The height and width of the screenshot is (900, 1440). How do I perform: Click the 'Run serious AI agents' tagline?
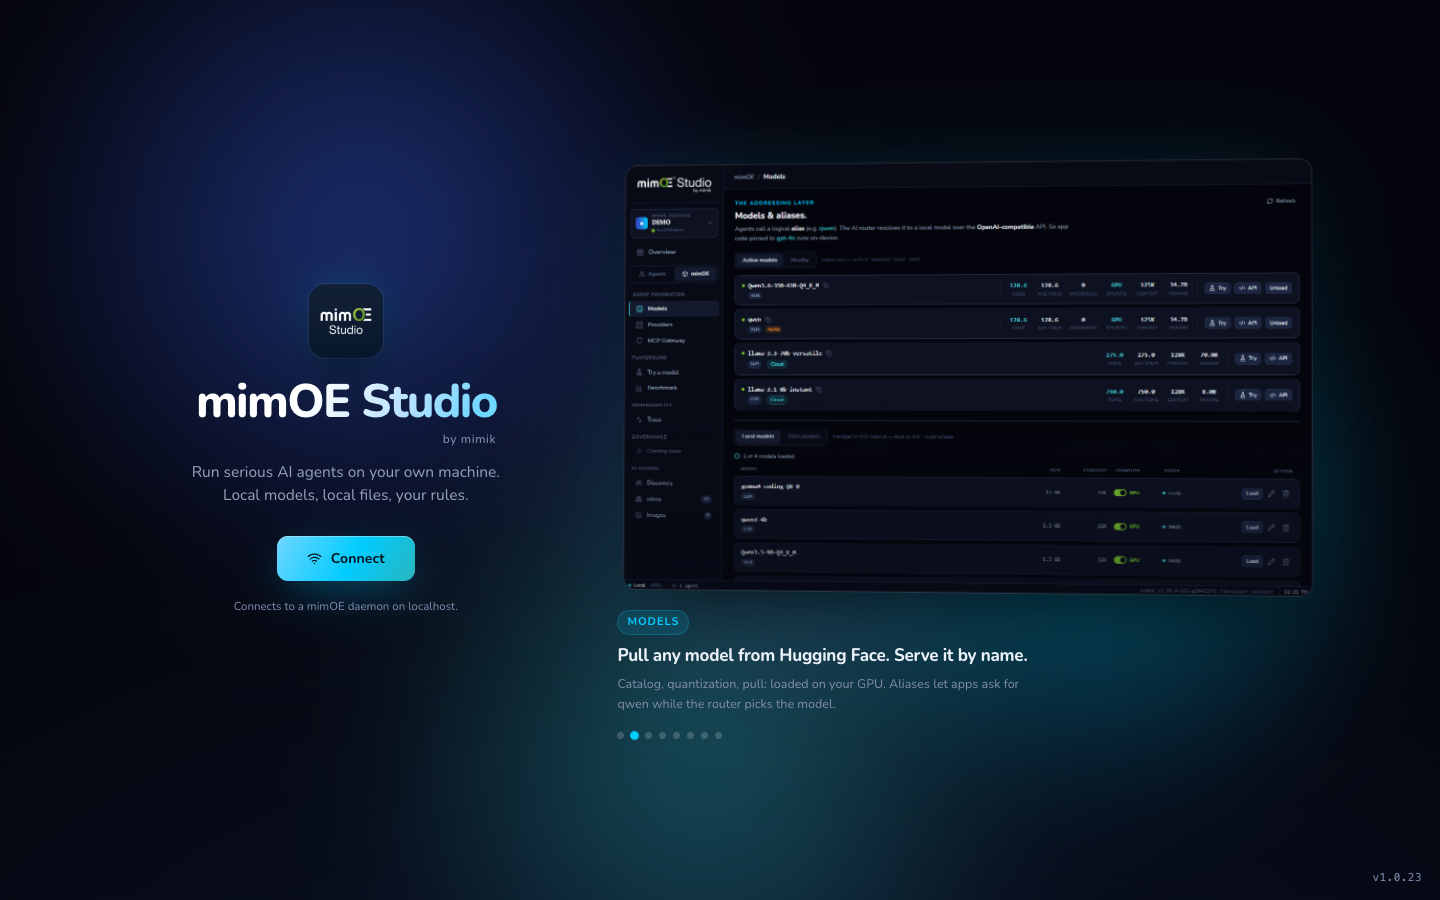(x=346, y=483)
